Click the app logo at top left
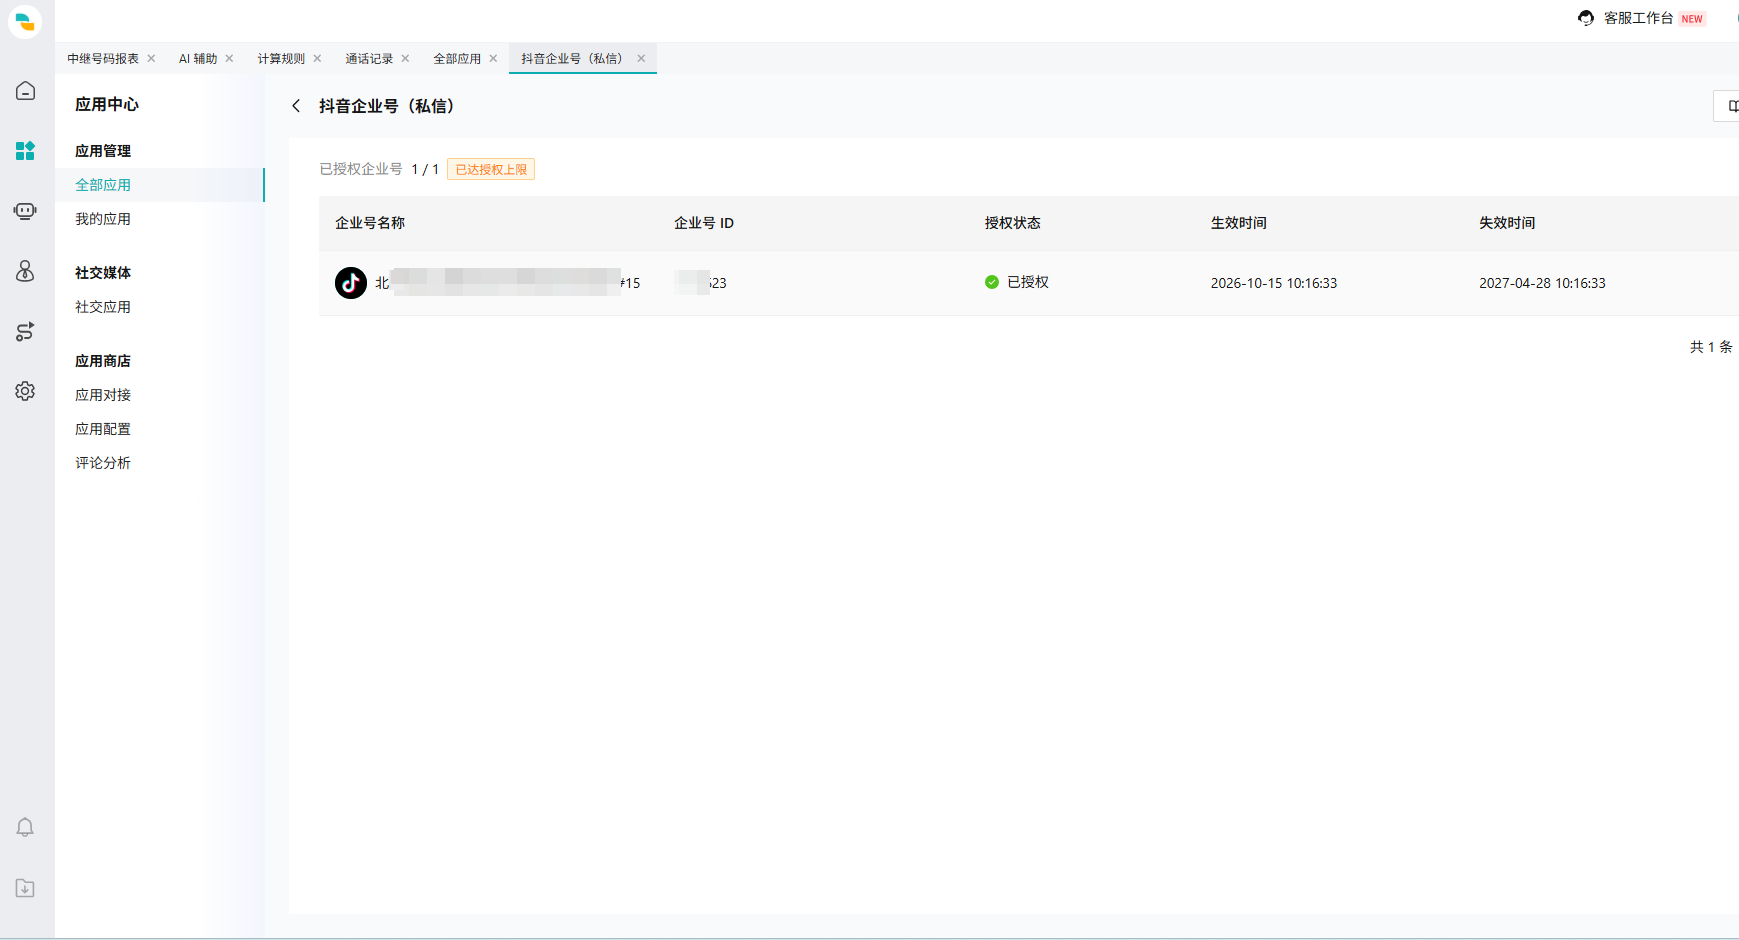Screen dimensions: 1739x940 tap(25, 21)
